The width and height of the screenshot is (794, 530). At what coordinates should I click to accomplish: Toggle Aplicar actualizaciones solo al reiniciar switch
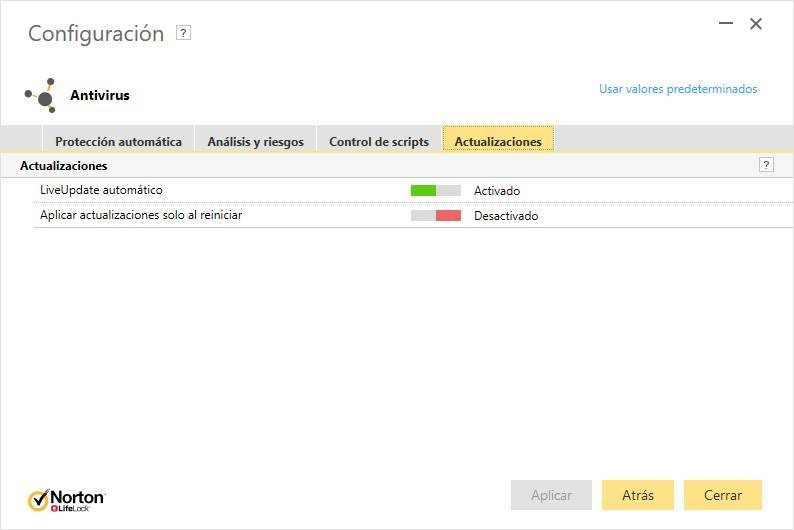coord(435,215)
